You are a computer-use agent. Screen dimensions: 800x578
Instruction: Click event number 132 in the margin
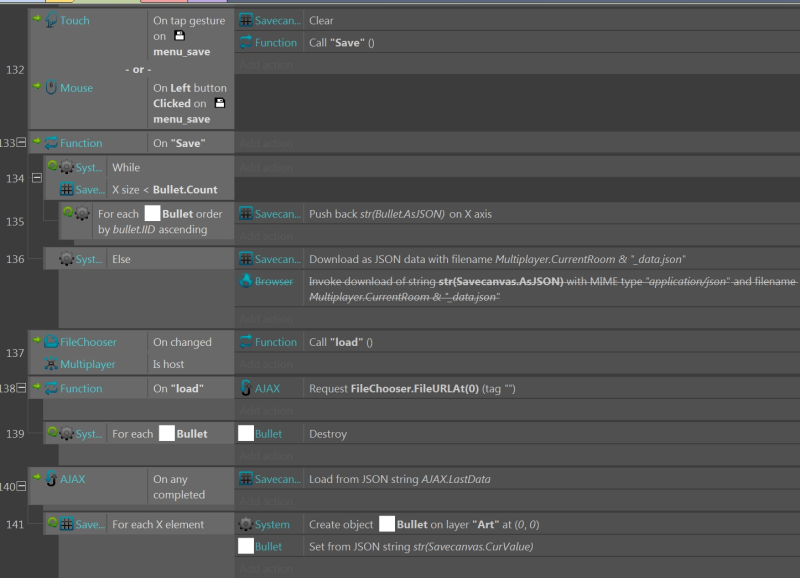point(15,70)
